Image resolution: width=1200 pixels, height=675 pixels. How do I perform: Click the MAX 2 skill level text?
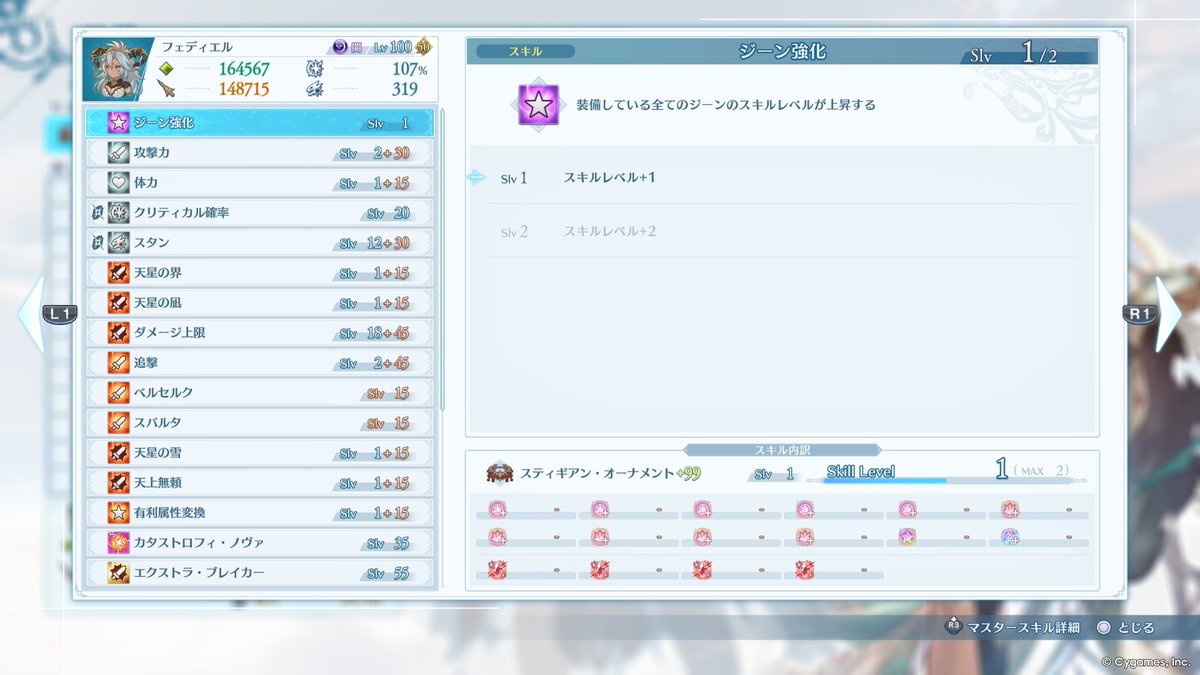click(1040, 470)
